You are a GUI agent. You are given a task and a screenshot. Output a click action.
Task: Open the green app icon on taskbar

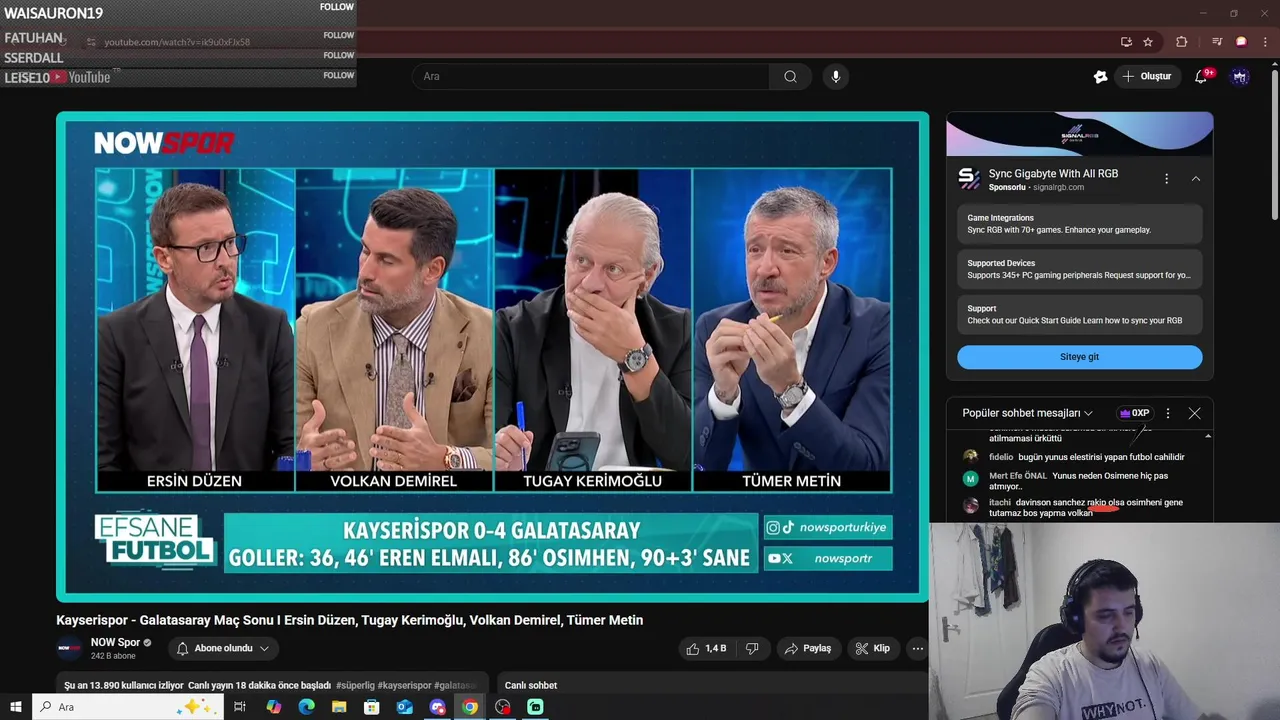(535, 707)
